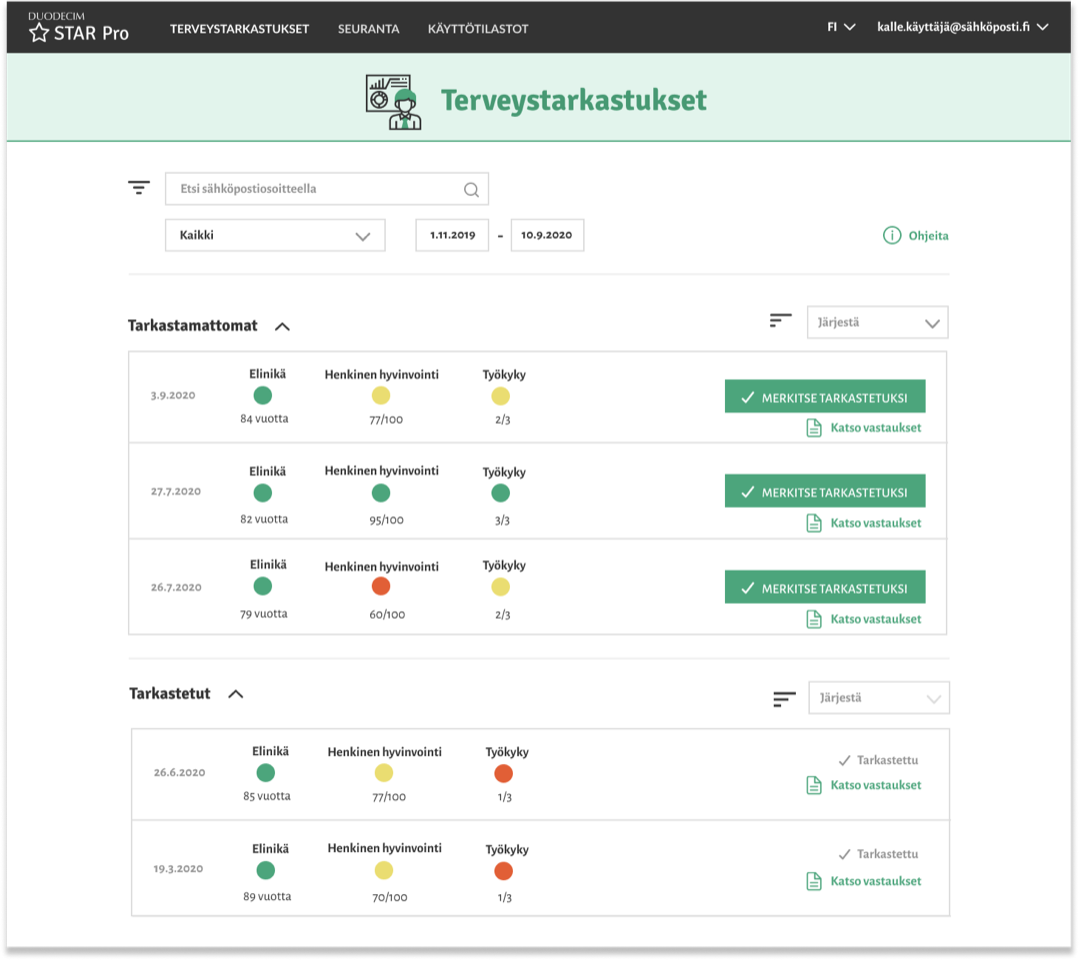Click the date 26.6.2020 in the list

click(x=180, y=773)
